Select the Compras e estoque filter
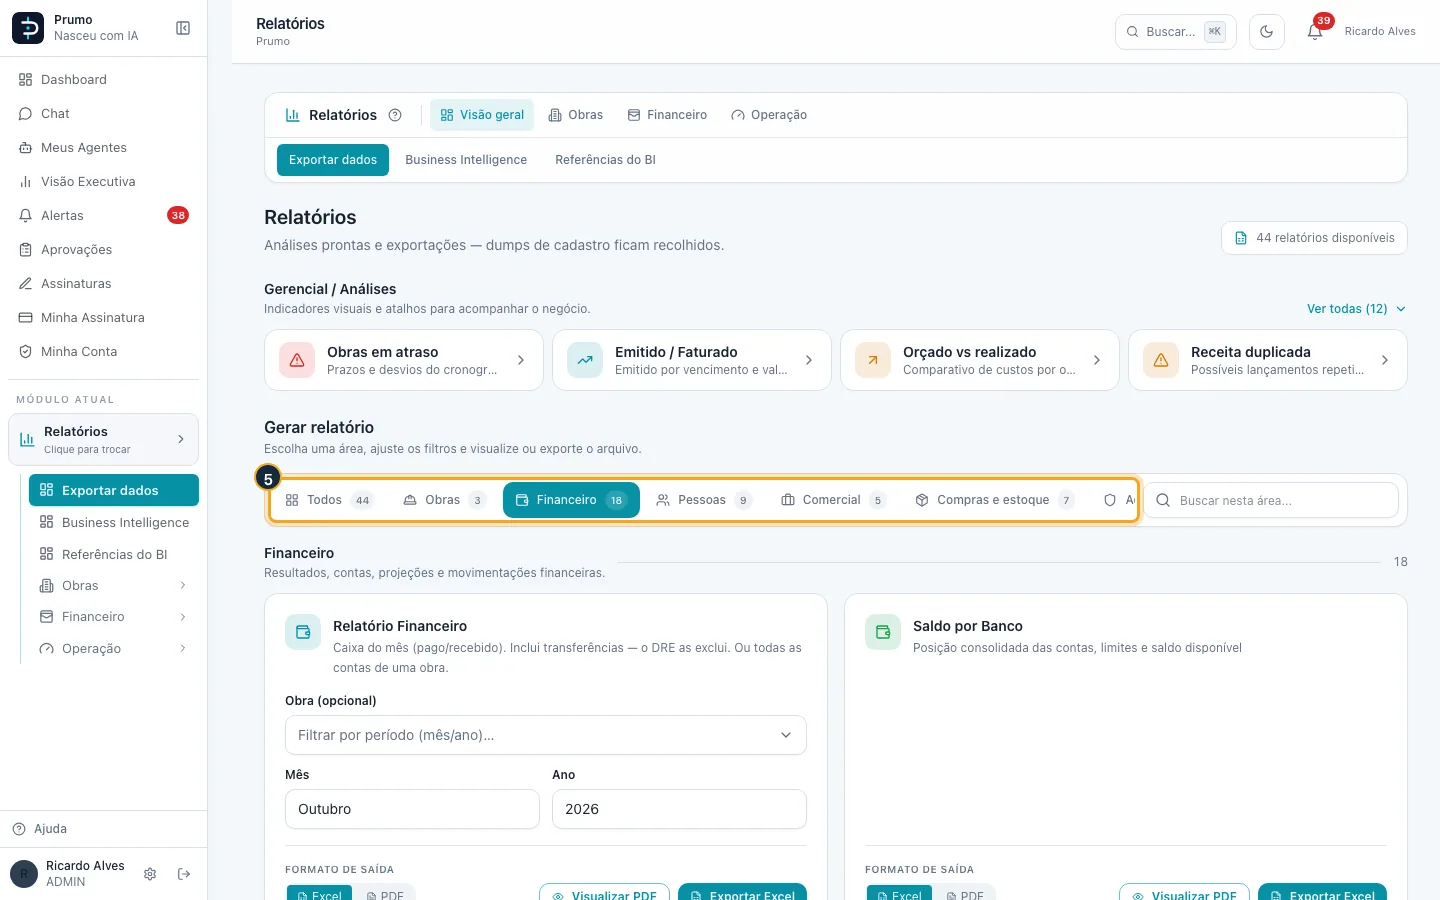The height and width of the screenshot is (900, 1440). point(995,500)
